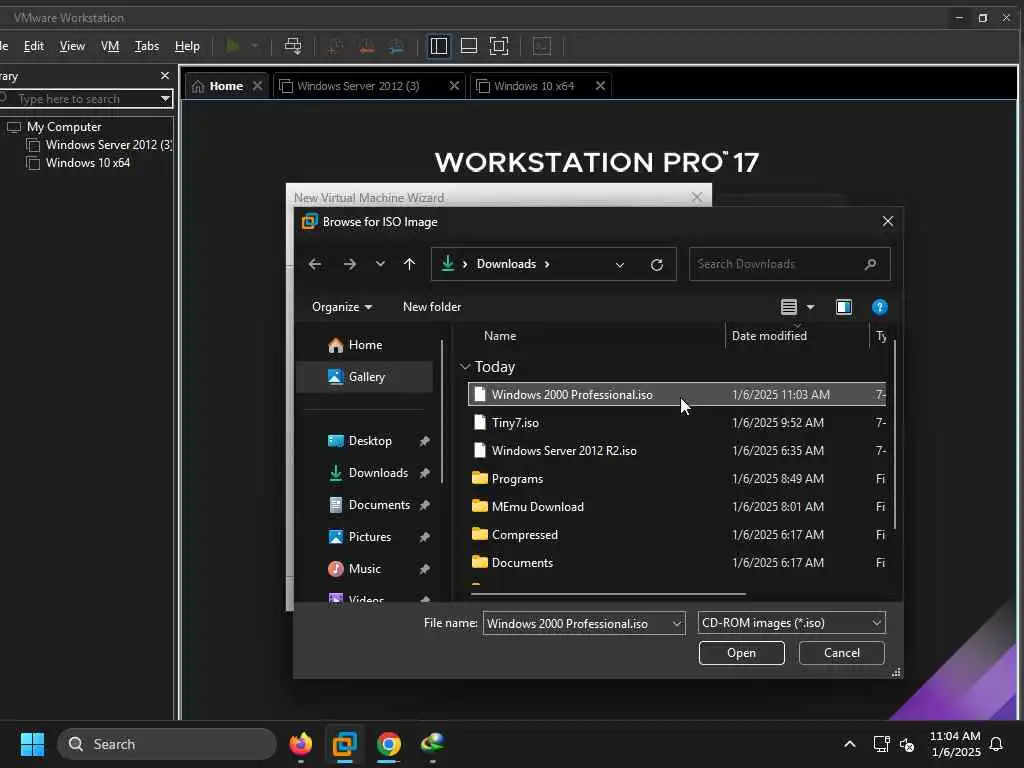
Task: Open the Organize dropdown menu
Action: pos(342,307)
